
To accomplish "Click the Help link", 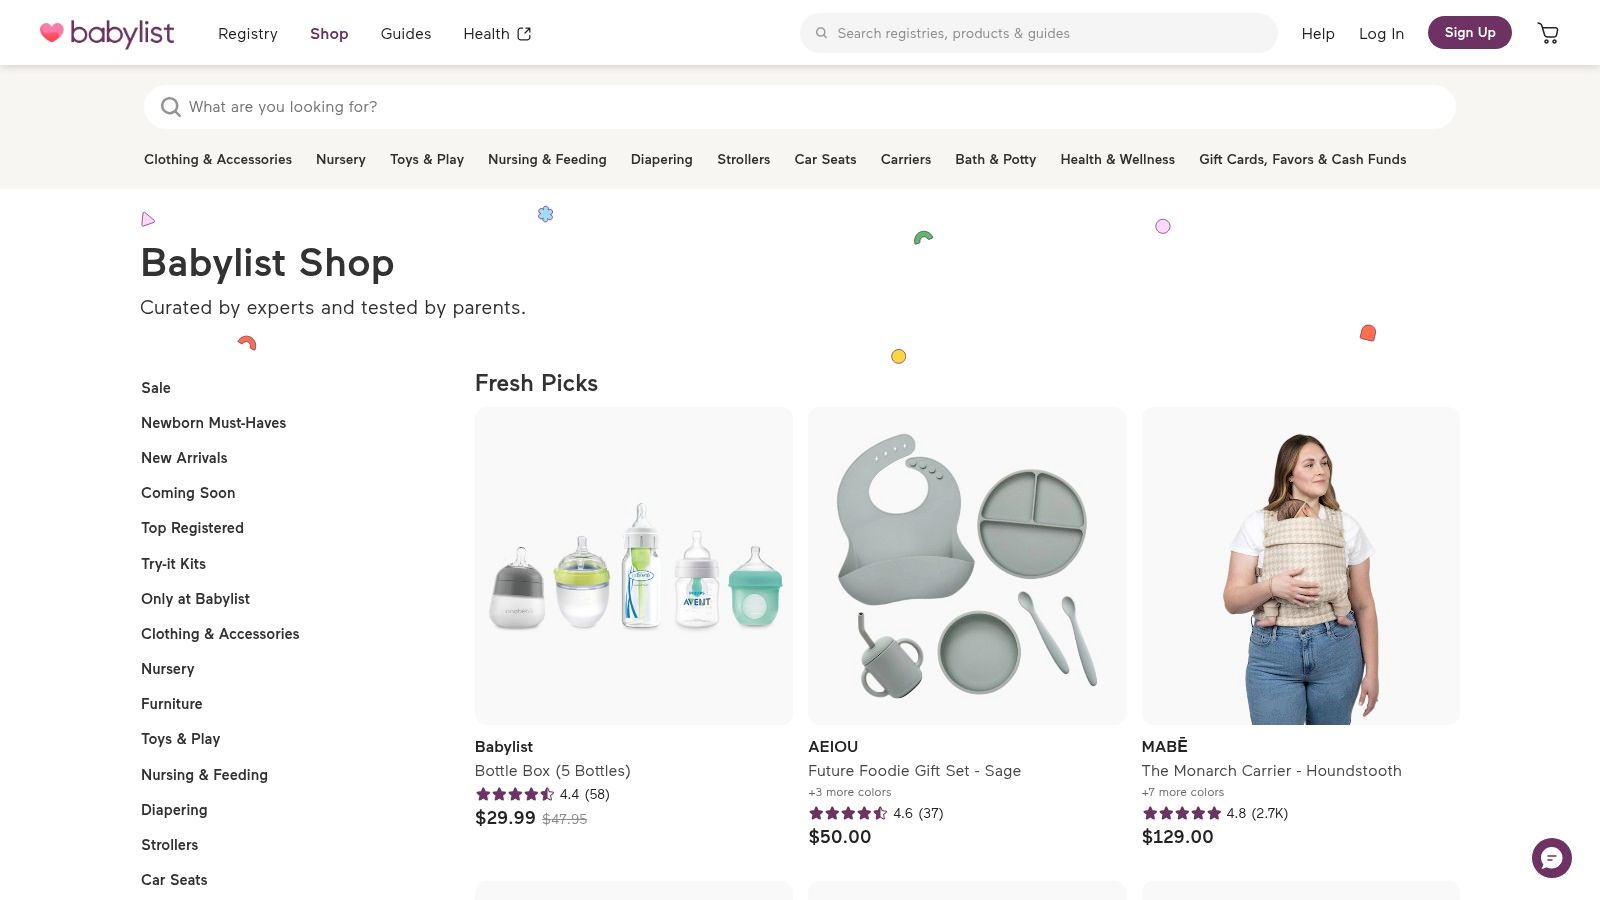I will [1317, 33].
